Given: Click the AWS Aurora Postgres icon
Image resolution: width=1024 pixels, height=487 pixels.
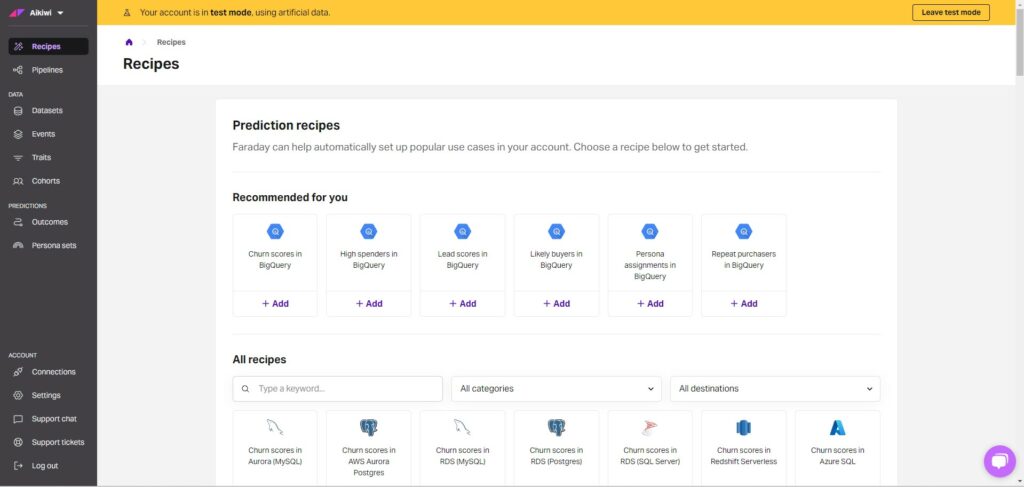Looking at the screenshot, I should coord(368,428).
